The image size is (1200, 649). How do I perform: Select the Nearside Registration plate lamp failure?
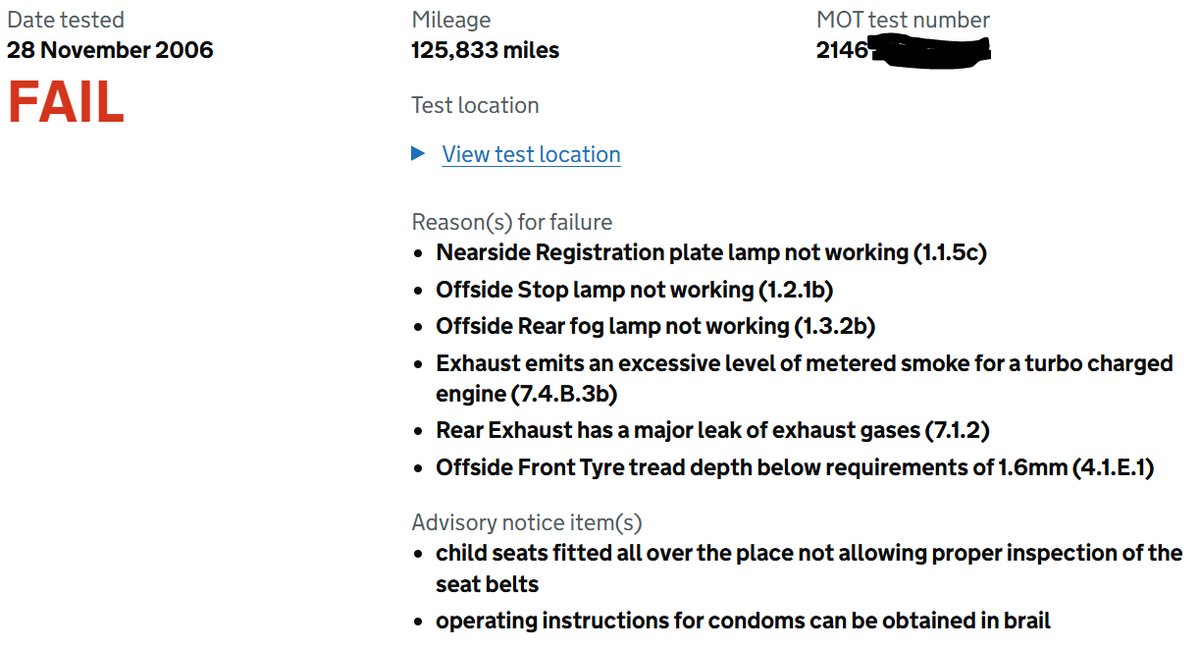[x=711, y=253]
